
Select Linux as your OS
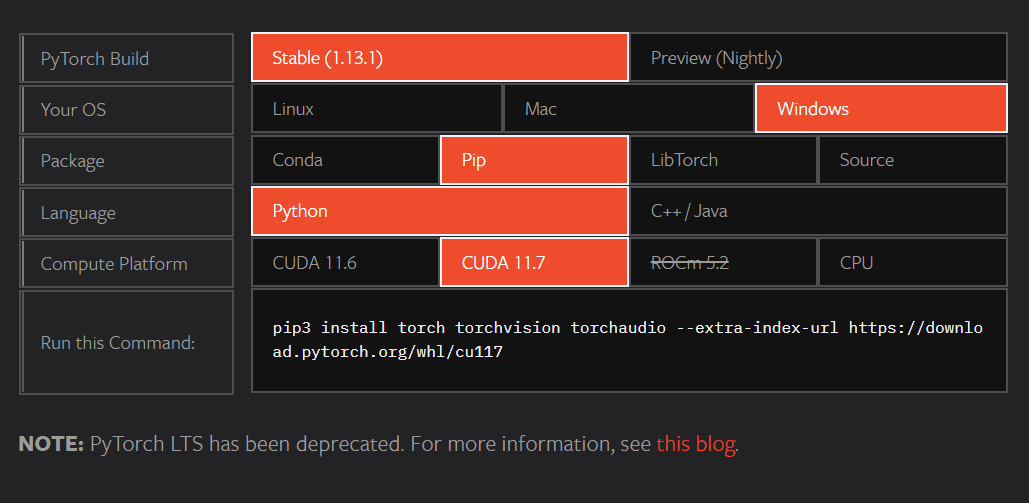pos(377,108)
